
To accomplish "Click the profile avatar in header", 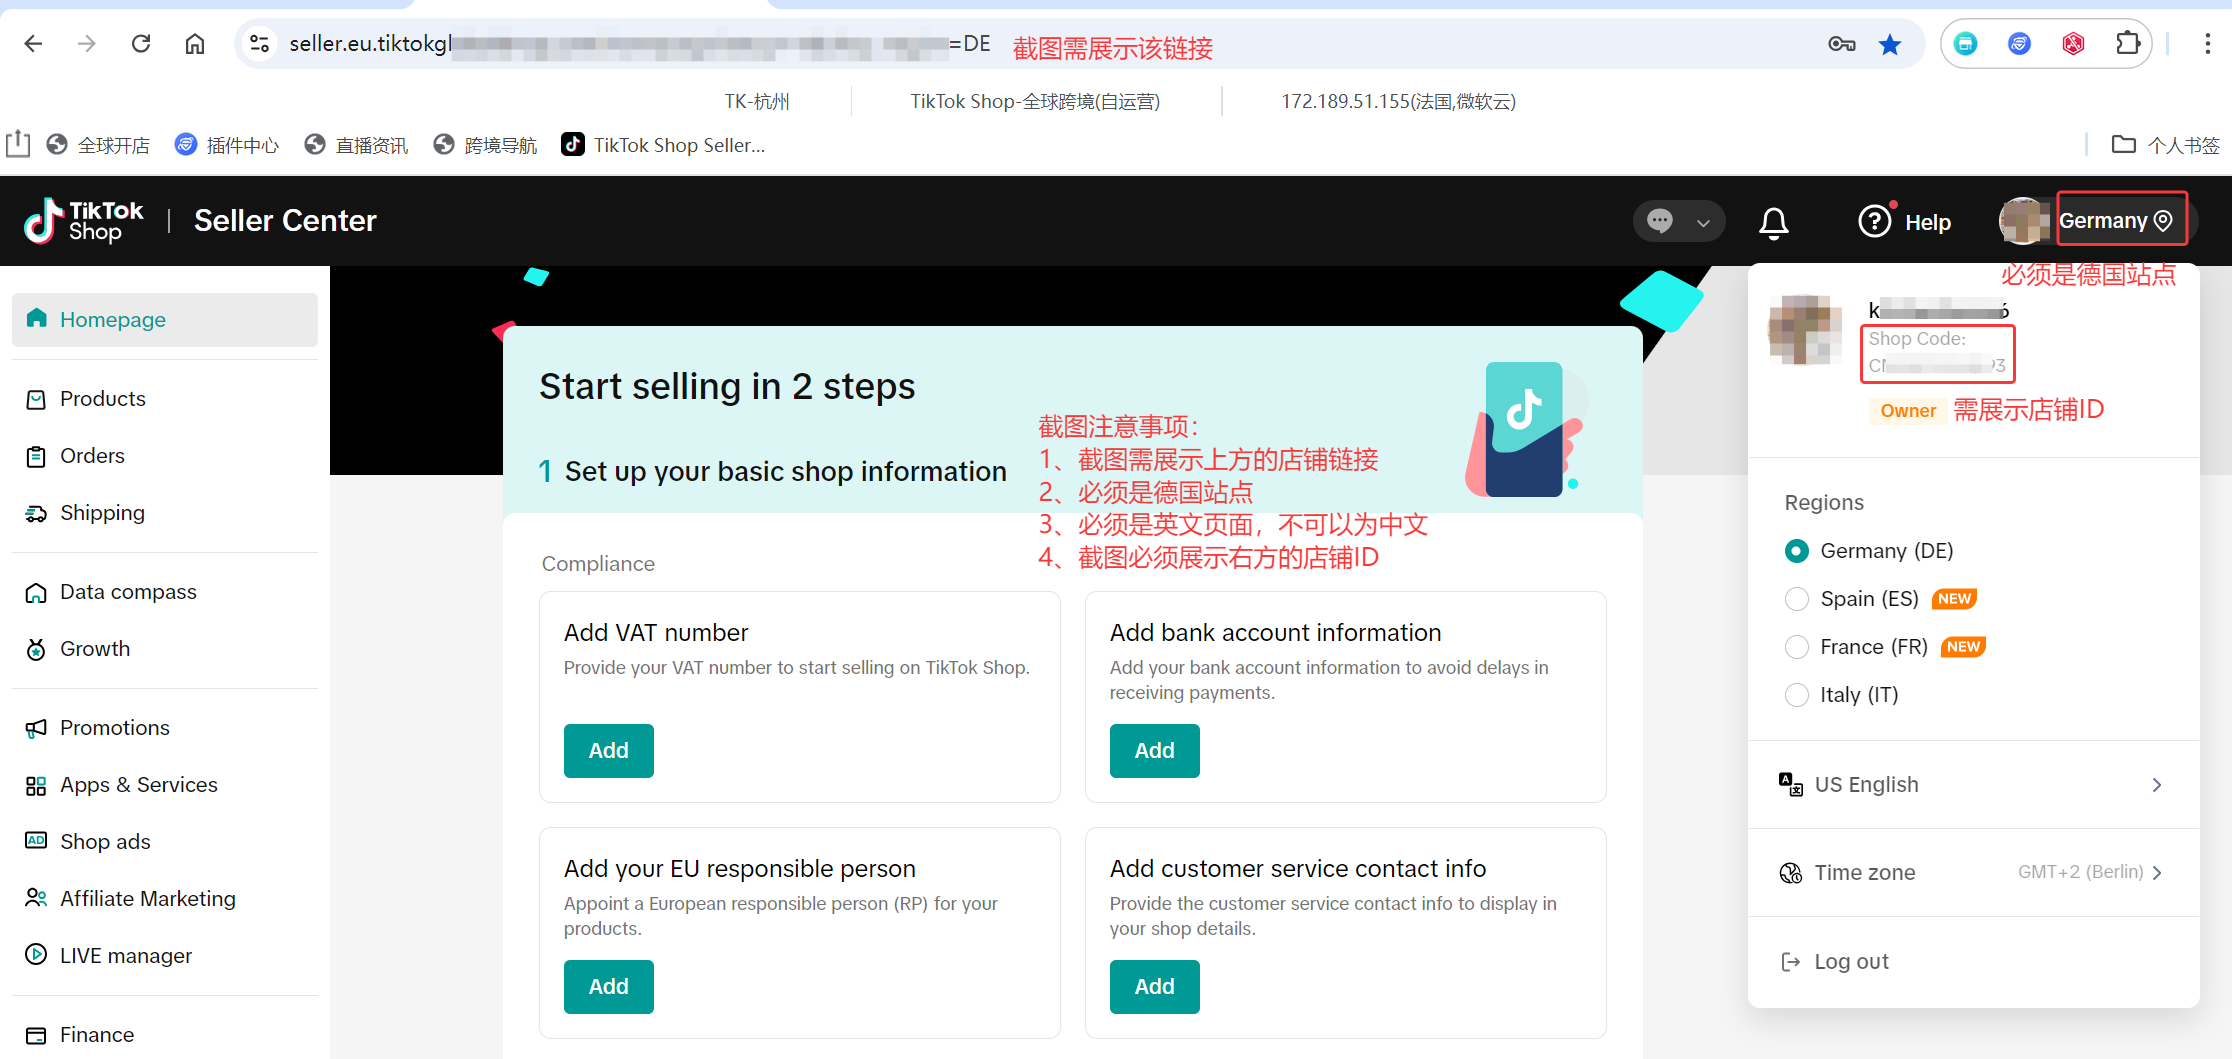I will click(2024, 221).
